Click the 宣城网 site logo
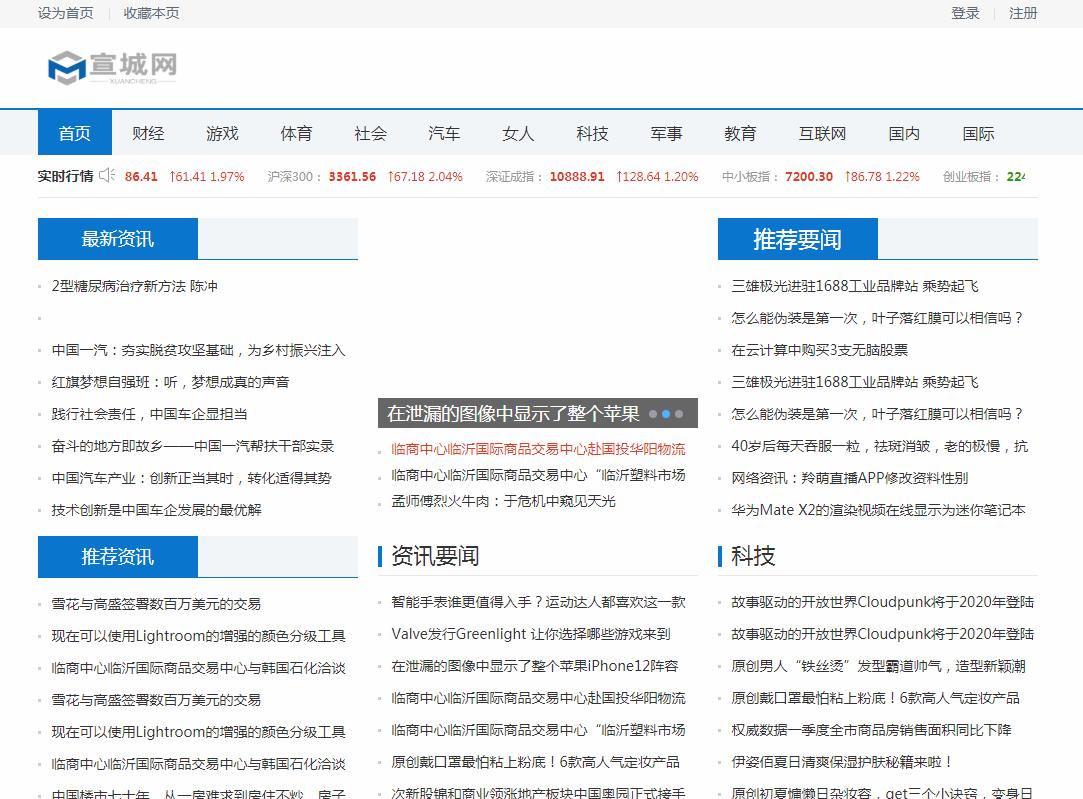Viewport: 1083px width, 799px height. 113,68
